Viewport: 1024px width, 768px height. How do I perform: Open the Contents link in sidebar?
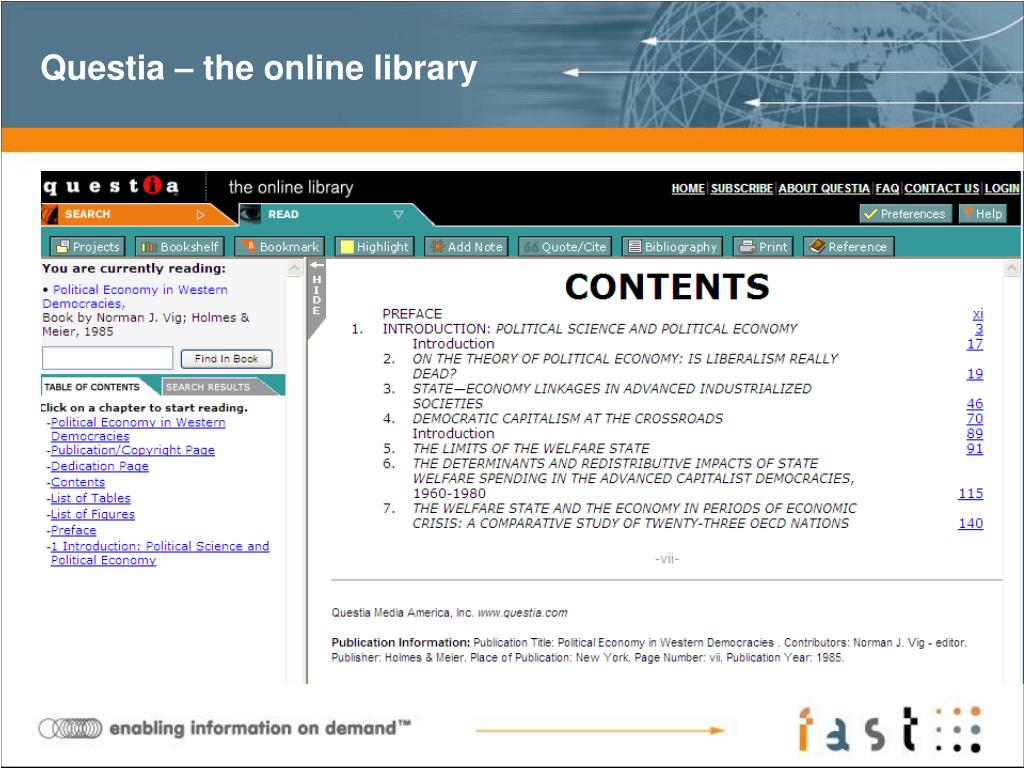pyautogui.click(x=78, y=482)
